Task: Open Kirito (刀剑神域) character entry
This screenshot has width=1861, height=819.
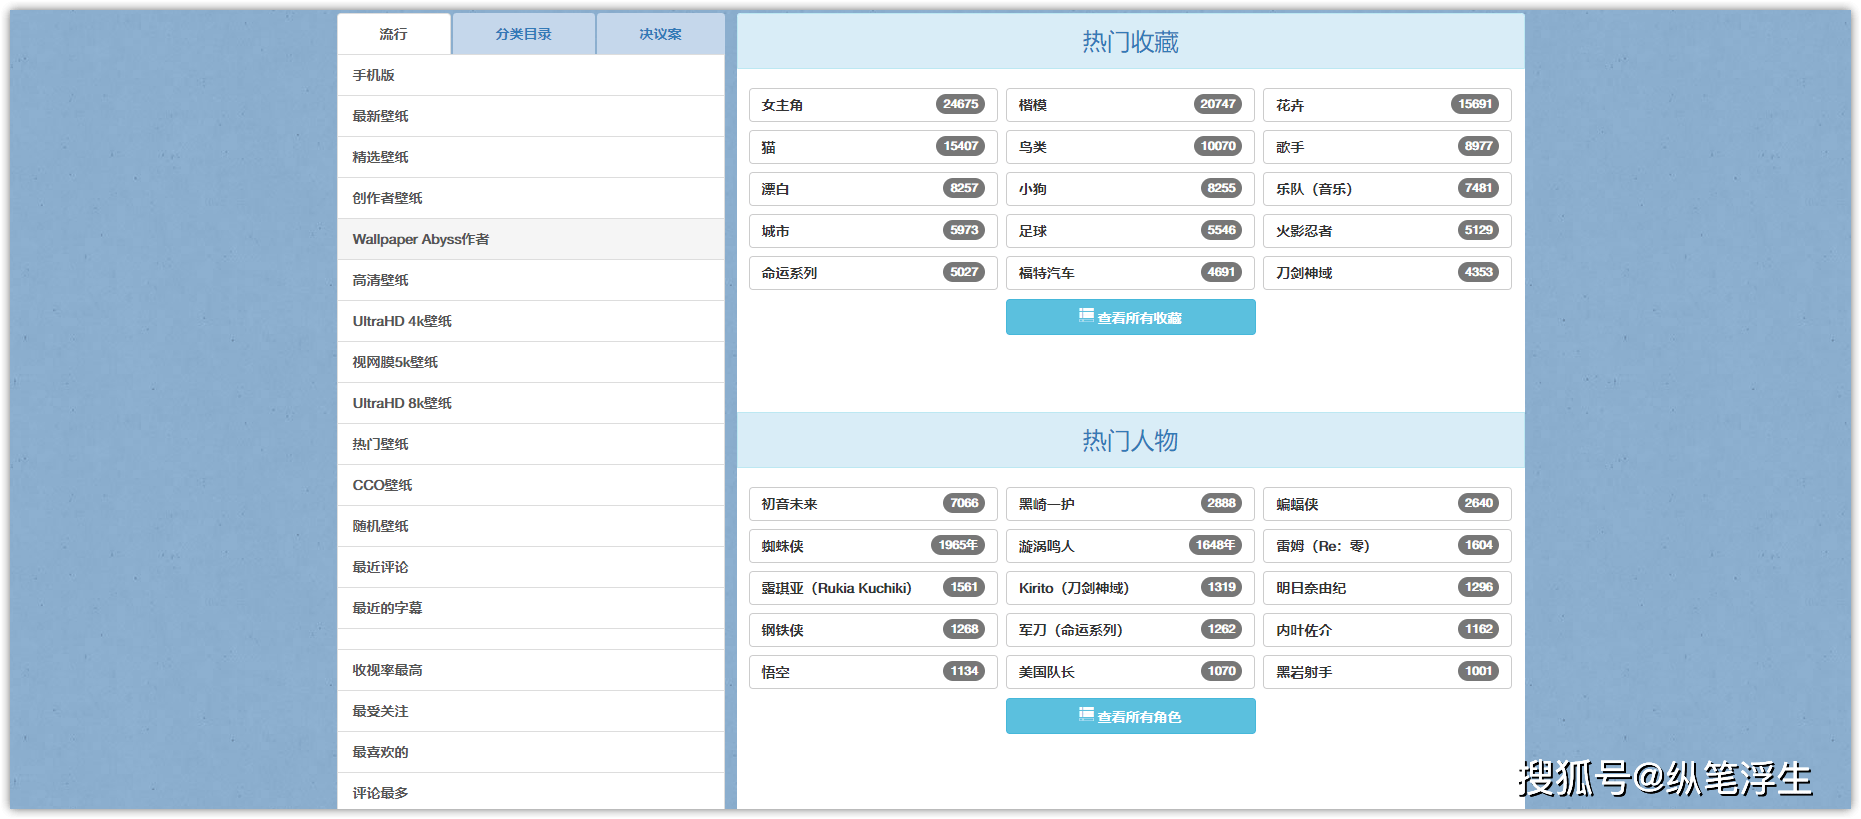Action: point(1129,588)
